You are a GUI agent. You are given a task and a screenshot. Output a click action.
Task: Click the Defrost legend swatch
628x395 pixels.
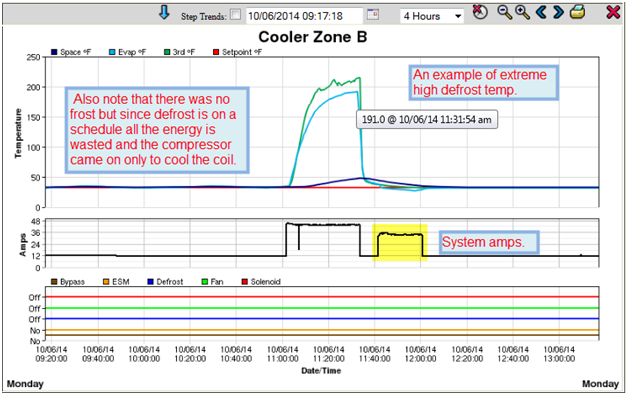point(151,282)
